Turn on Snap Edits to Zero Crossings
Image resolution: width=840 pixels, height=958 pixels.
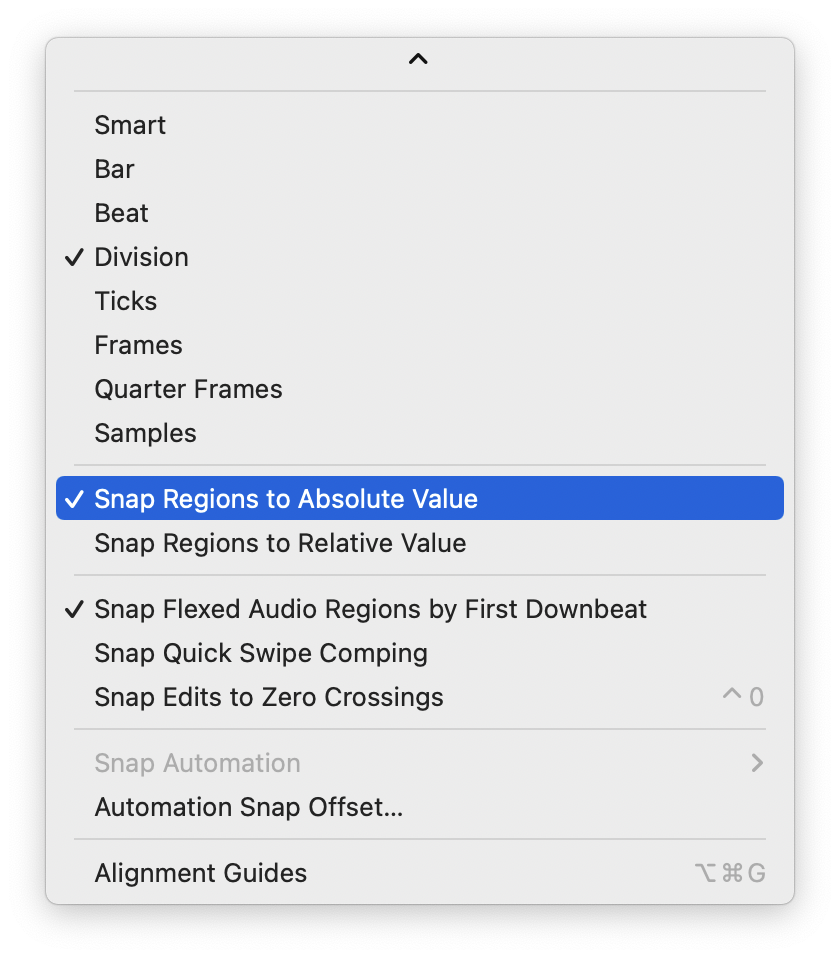click(x=269, y=697)
